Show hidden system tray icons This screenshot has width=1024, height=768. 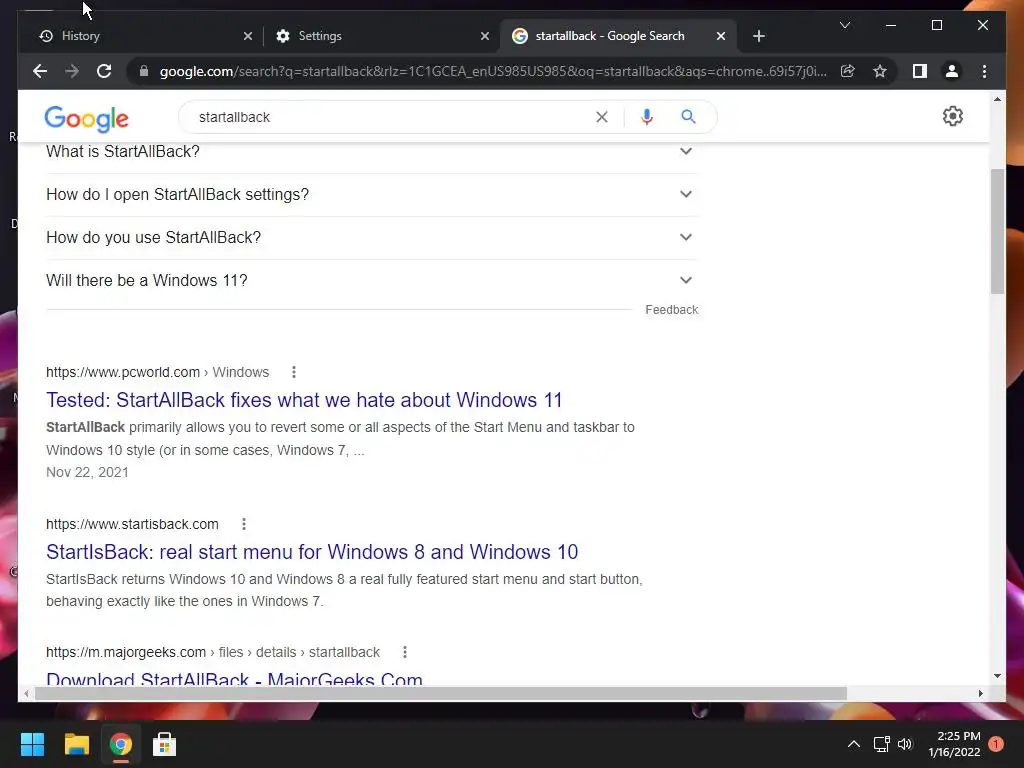point(854,744)
